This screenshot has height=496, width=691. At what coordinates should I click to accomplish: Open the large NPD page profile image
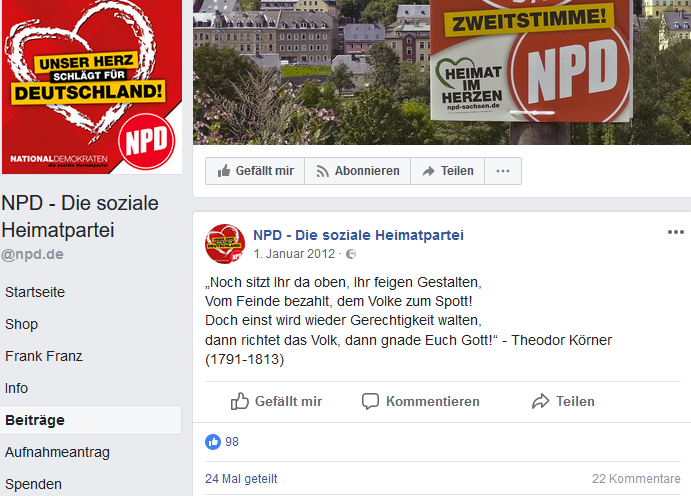click(x=92, y=87)
